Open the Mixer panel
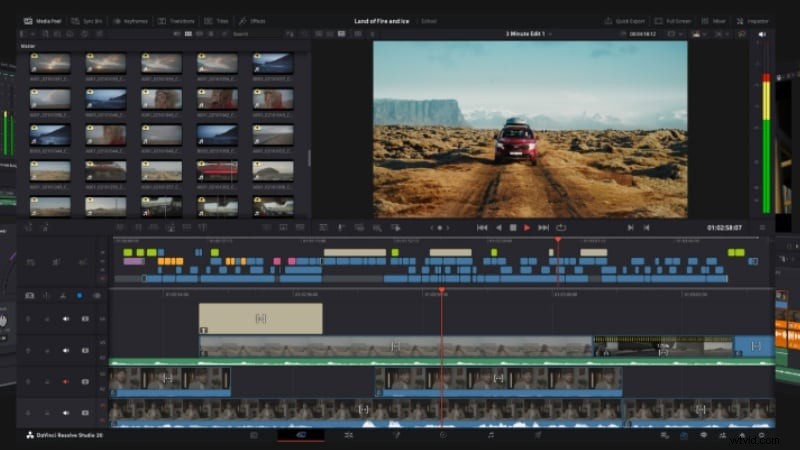Viewport: 800px width, 450px height. 713,21
